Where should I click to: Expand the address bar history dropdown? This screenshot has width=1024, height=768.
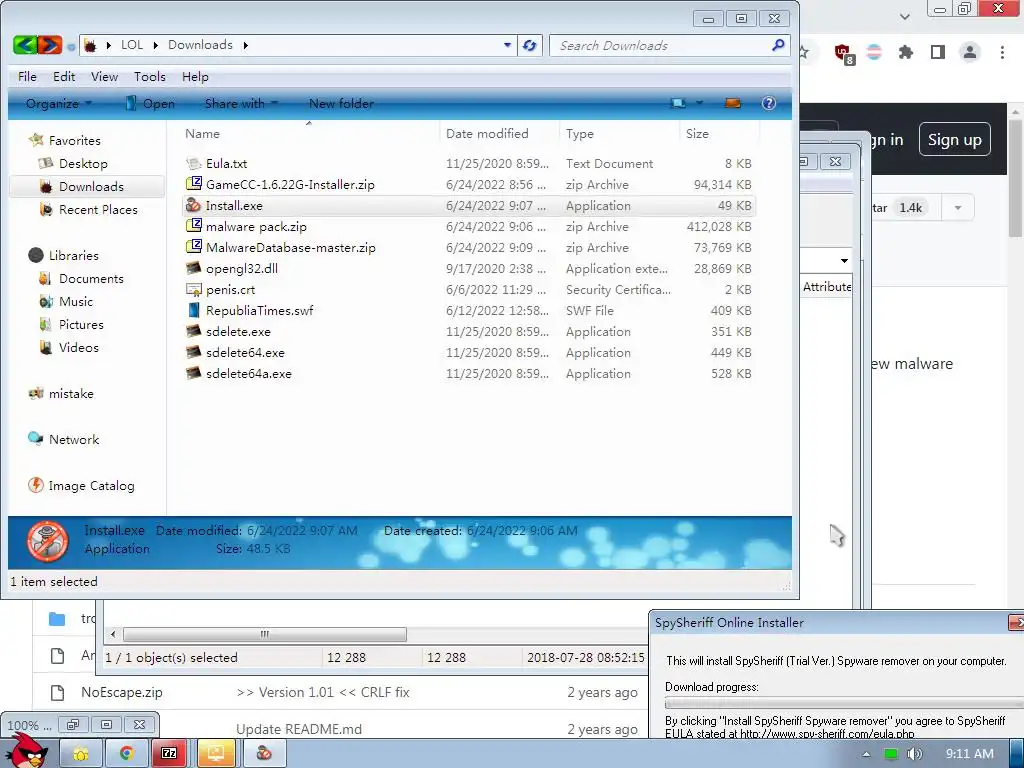coord(507,45)
